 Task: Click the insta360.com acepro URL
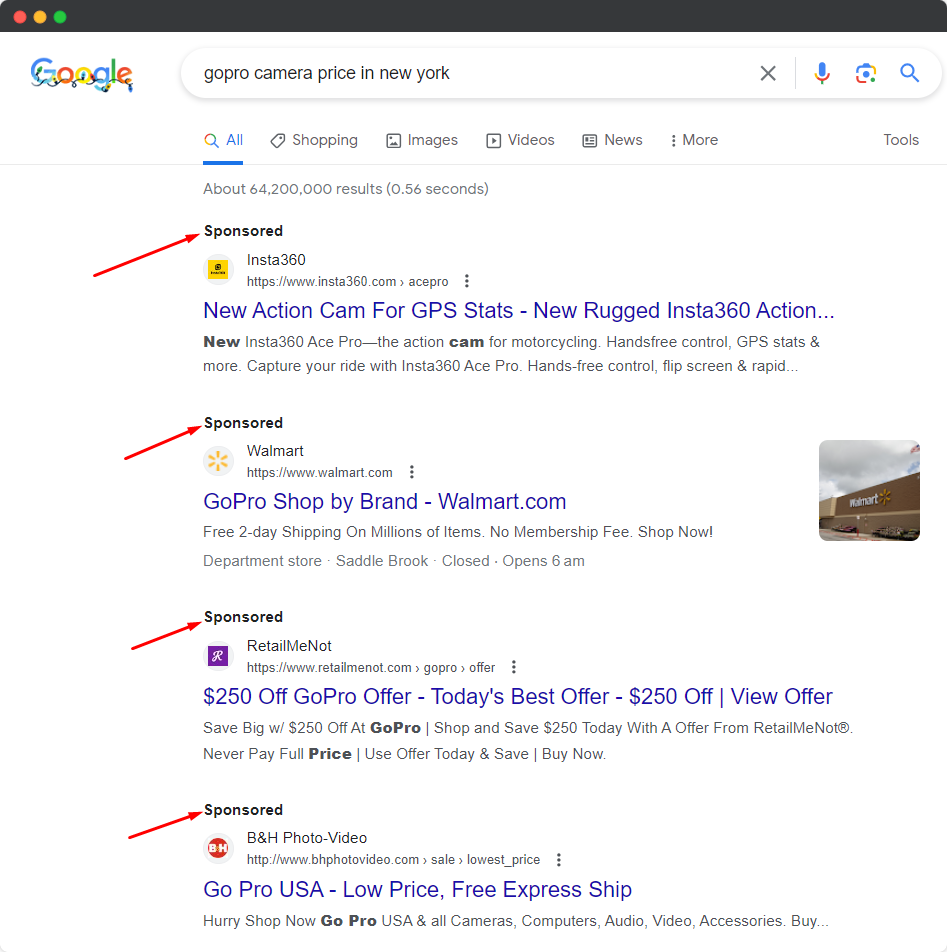tap(347, 282)
